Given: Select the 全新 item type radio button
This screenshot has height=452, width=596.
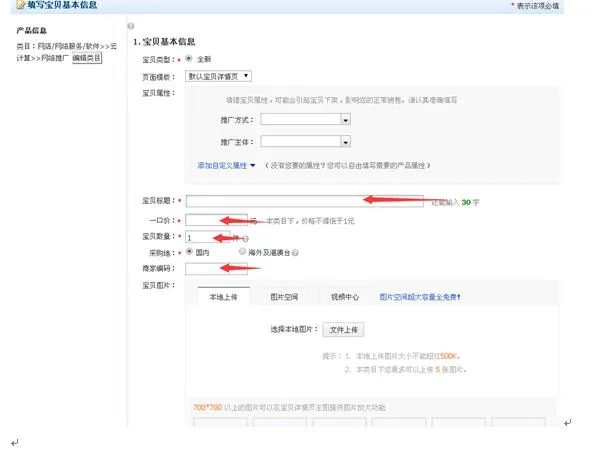Looking at the screenshot, I should 189,59.
